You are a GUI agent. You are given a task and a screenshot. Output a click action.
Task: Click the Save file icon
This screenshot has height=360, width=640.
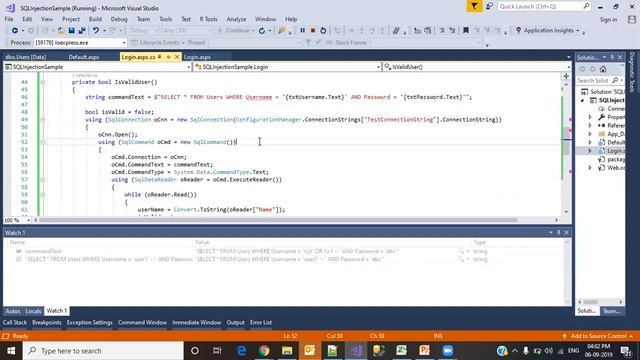pos(71,31)
